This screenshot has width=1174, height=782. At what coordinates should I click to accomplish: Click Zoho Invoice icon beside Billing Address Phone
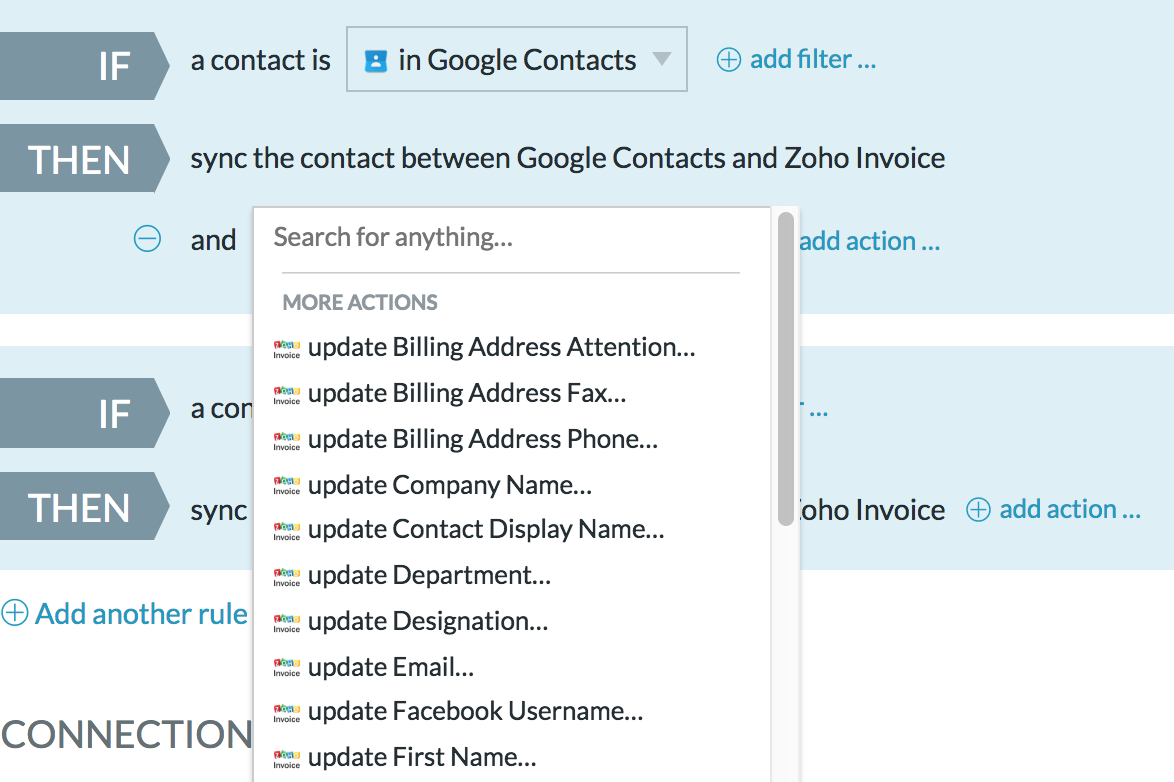tap(286, 440)
